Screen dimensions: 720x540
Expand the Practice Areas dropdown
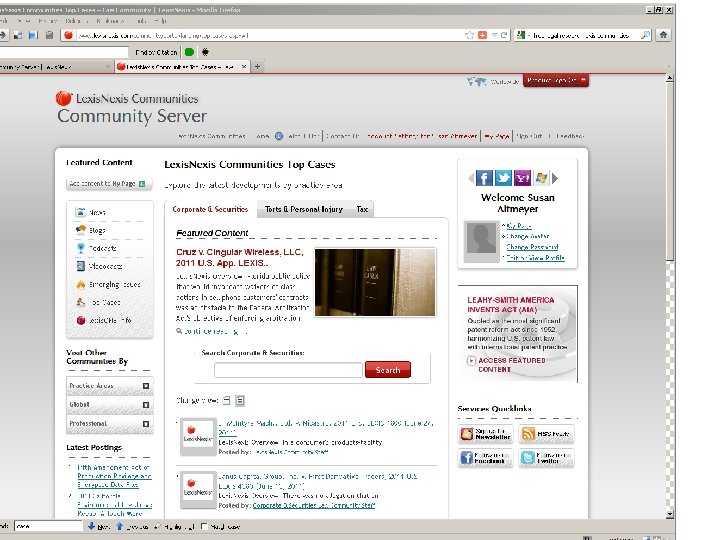coord(110,386)
